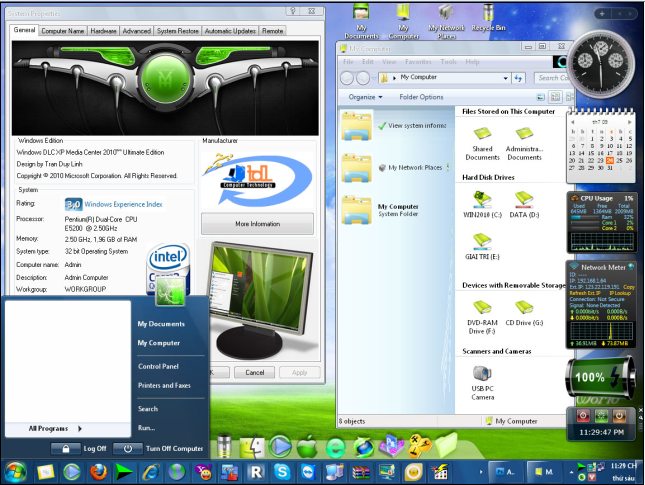
Task: Click Search in the Start menu
Action: click(x=148, y=408)
